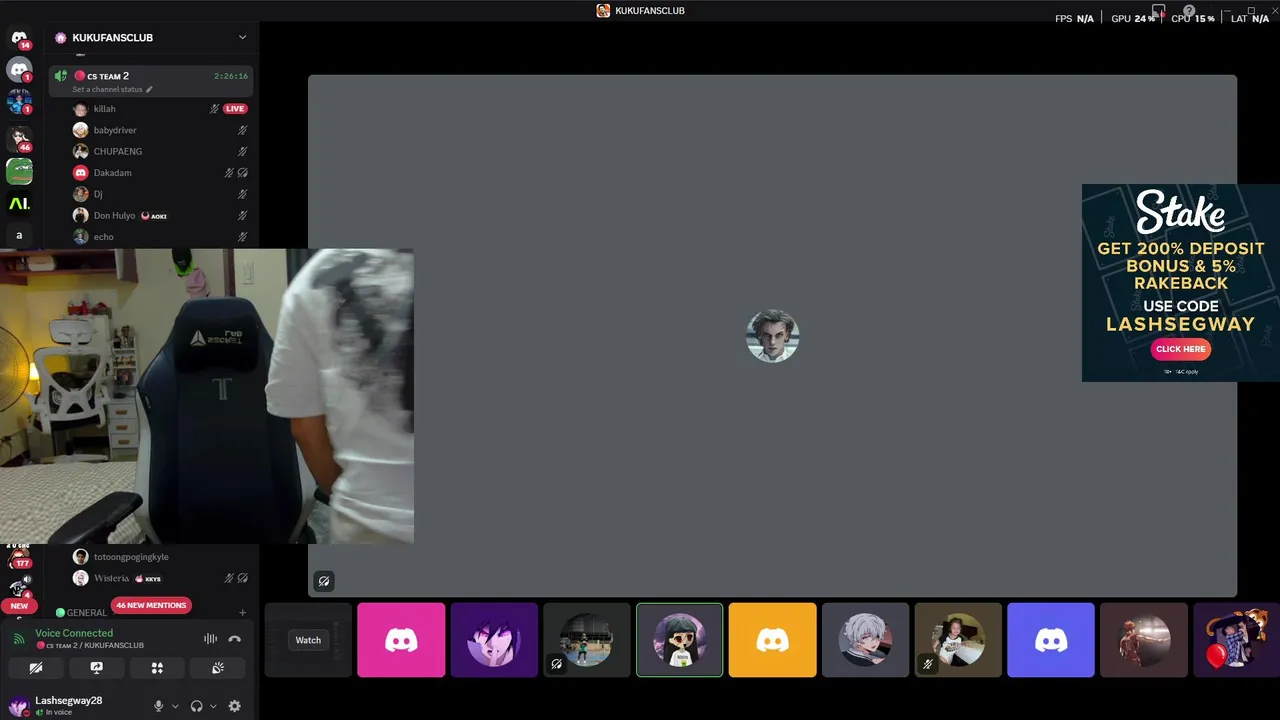The width and height of the screenshot is (1280, 720).
Task: Open the Activities launcher icon
Action: click(157, 668)
